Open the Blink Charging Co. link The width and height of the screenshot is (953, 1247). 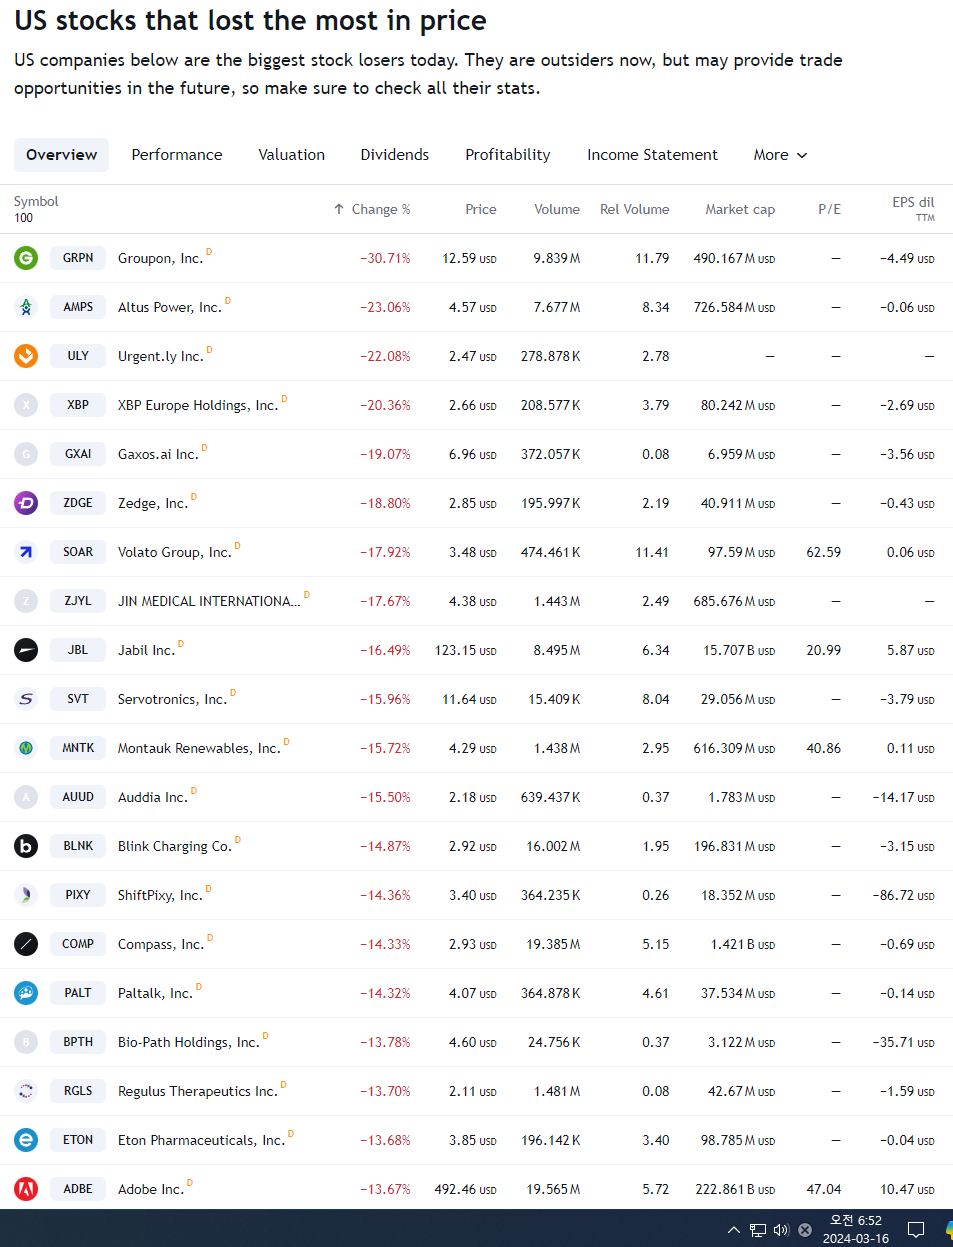coord(175,846)
